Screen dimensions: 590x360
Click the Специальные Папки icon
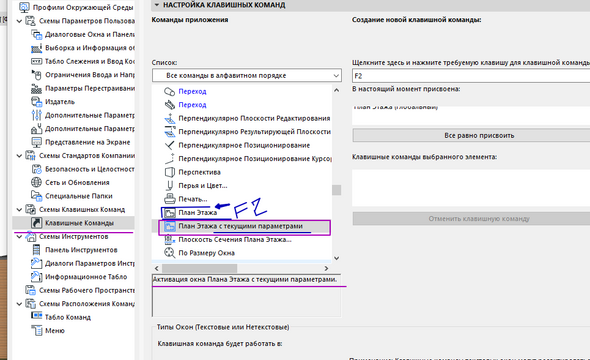[x=36, y=196]
